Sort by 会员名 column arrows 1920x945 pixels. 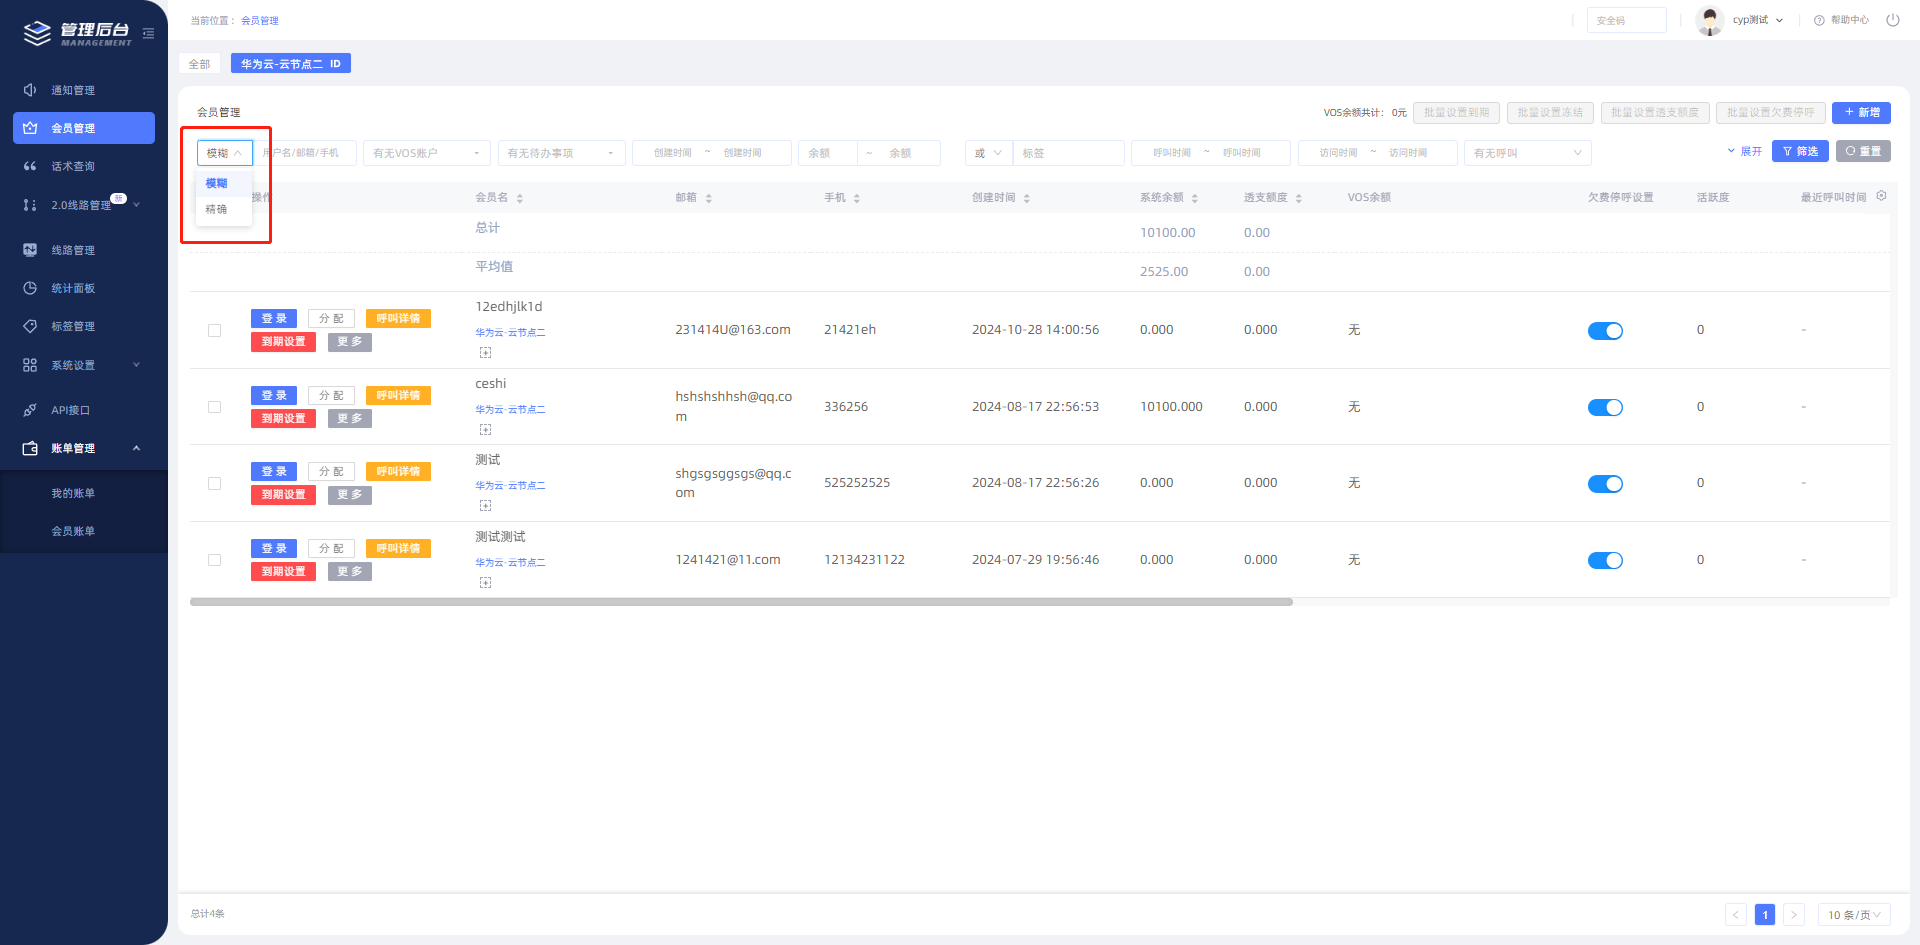click(520, 198)
